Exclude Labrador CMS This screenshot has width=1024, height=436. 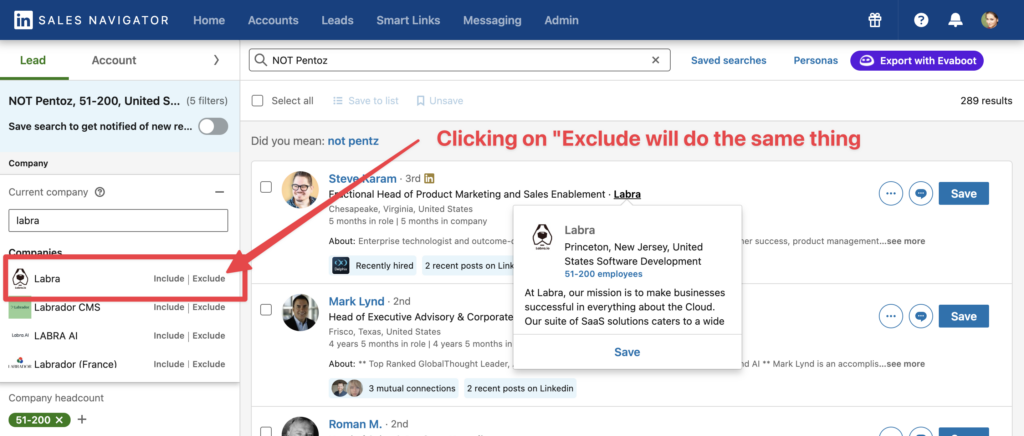(x=209, y=307)
